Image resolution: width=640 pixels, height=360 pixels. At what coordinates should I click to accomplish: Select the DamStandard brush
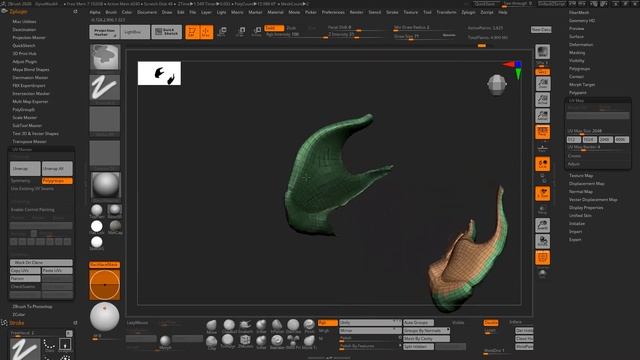point(293,327)
